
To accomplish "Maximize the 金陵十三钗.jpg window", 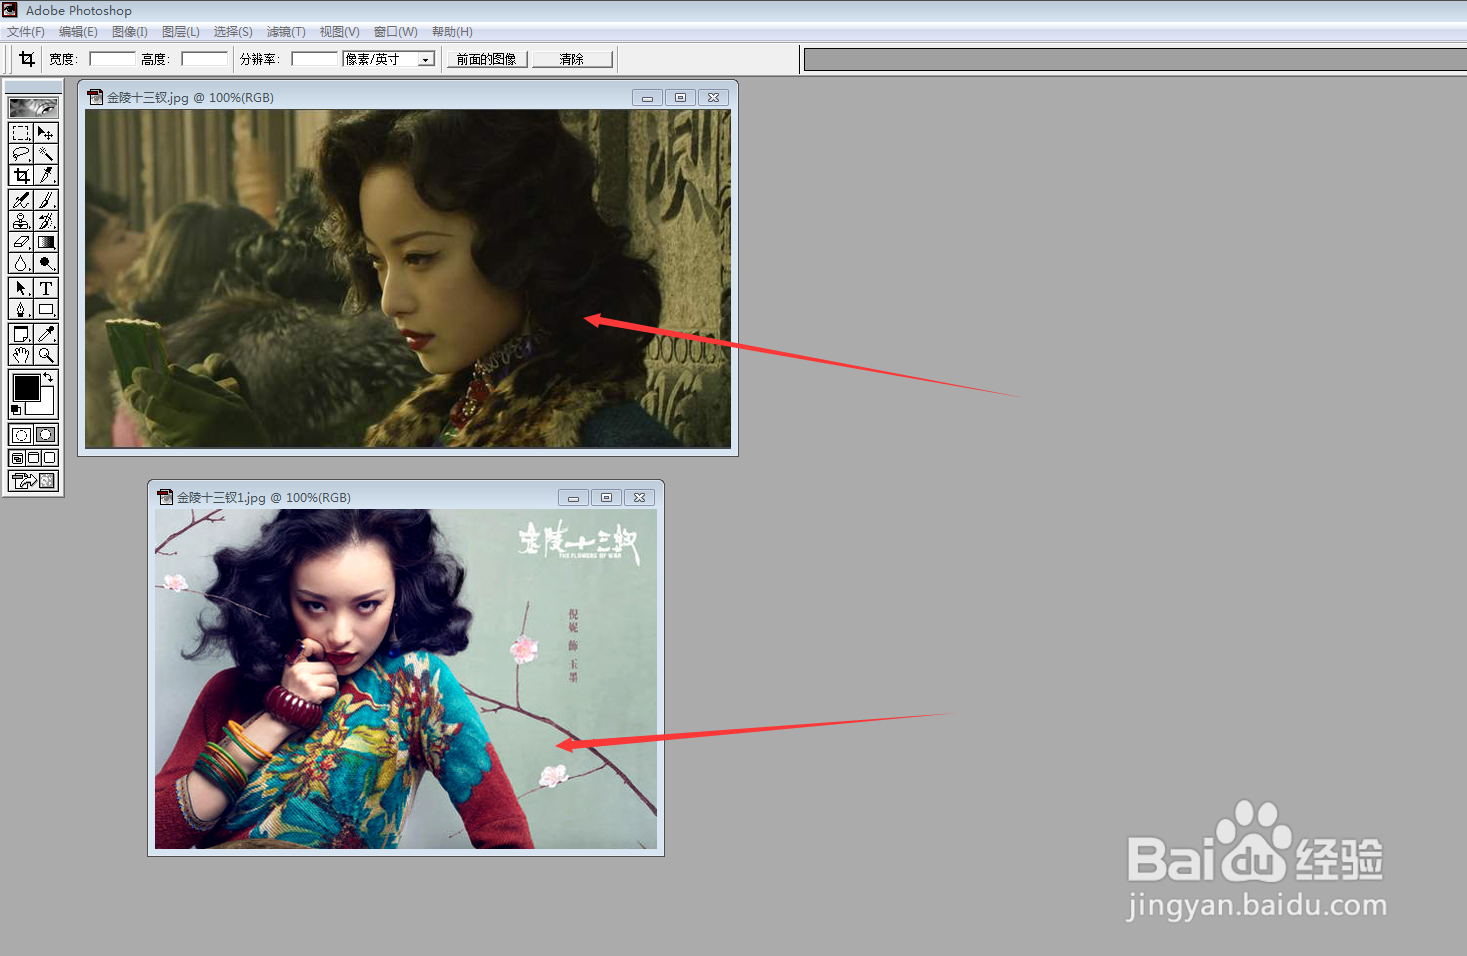I will point(680,97).
